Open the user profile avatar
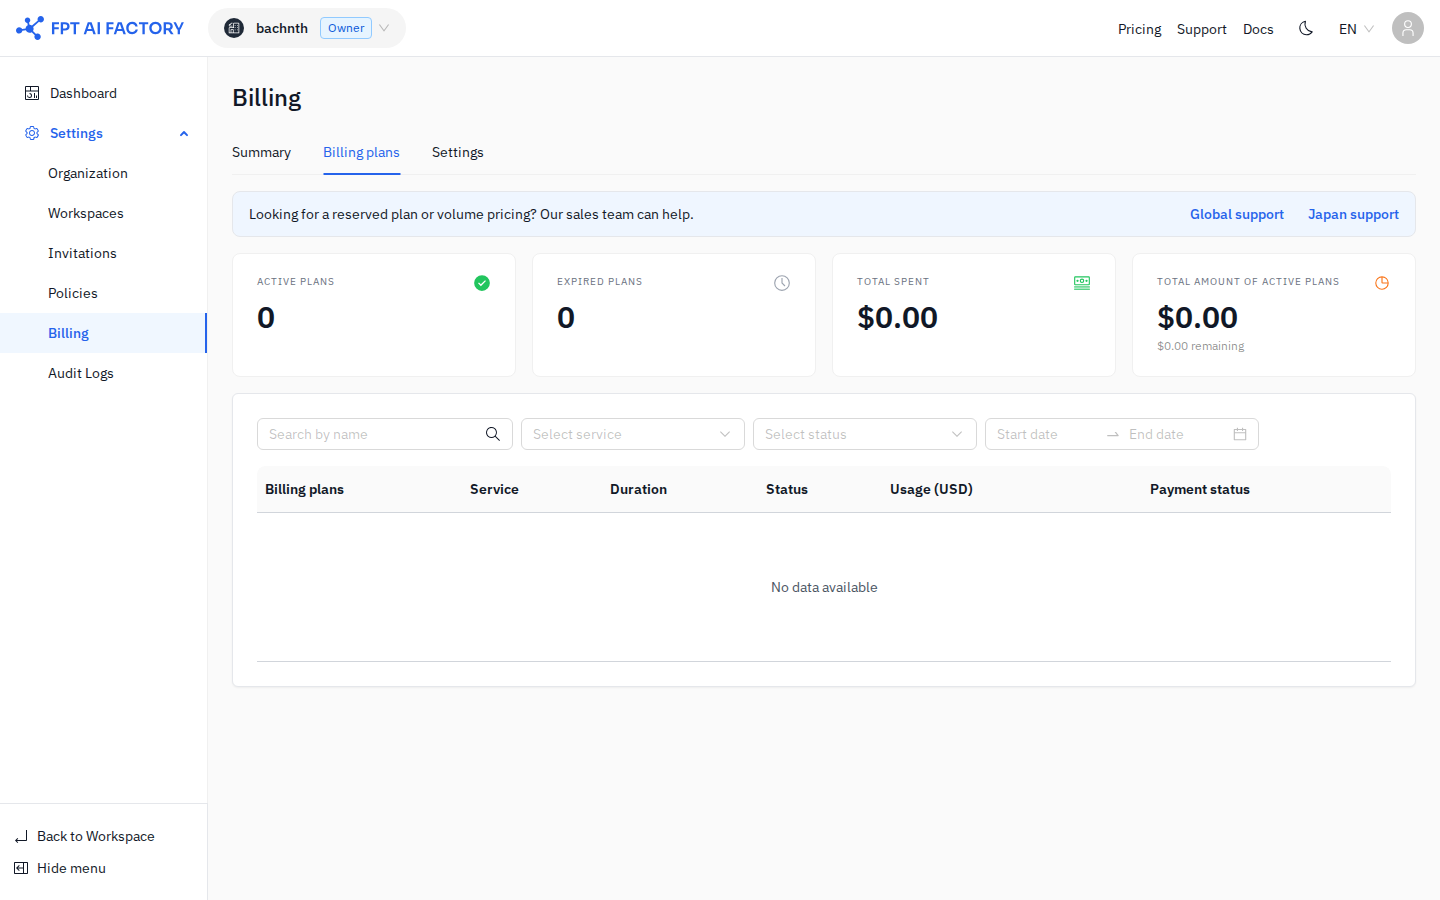Viewport: 1440px width, 900px height. [1408, 28]
